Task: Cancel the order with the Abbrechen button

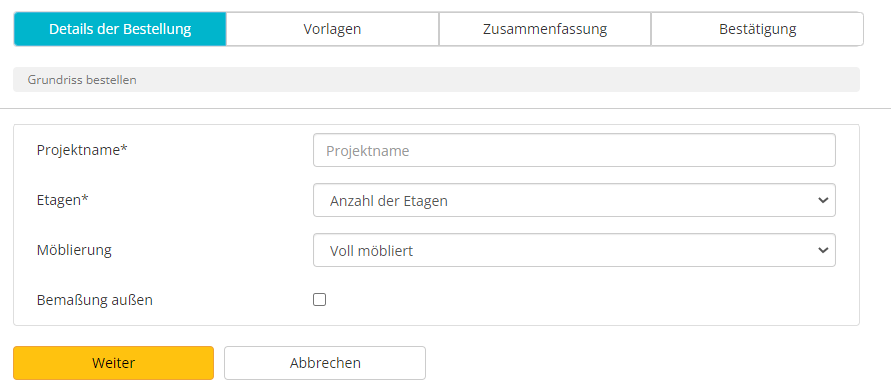Action: (325, 363)
